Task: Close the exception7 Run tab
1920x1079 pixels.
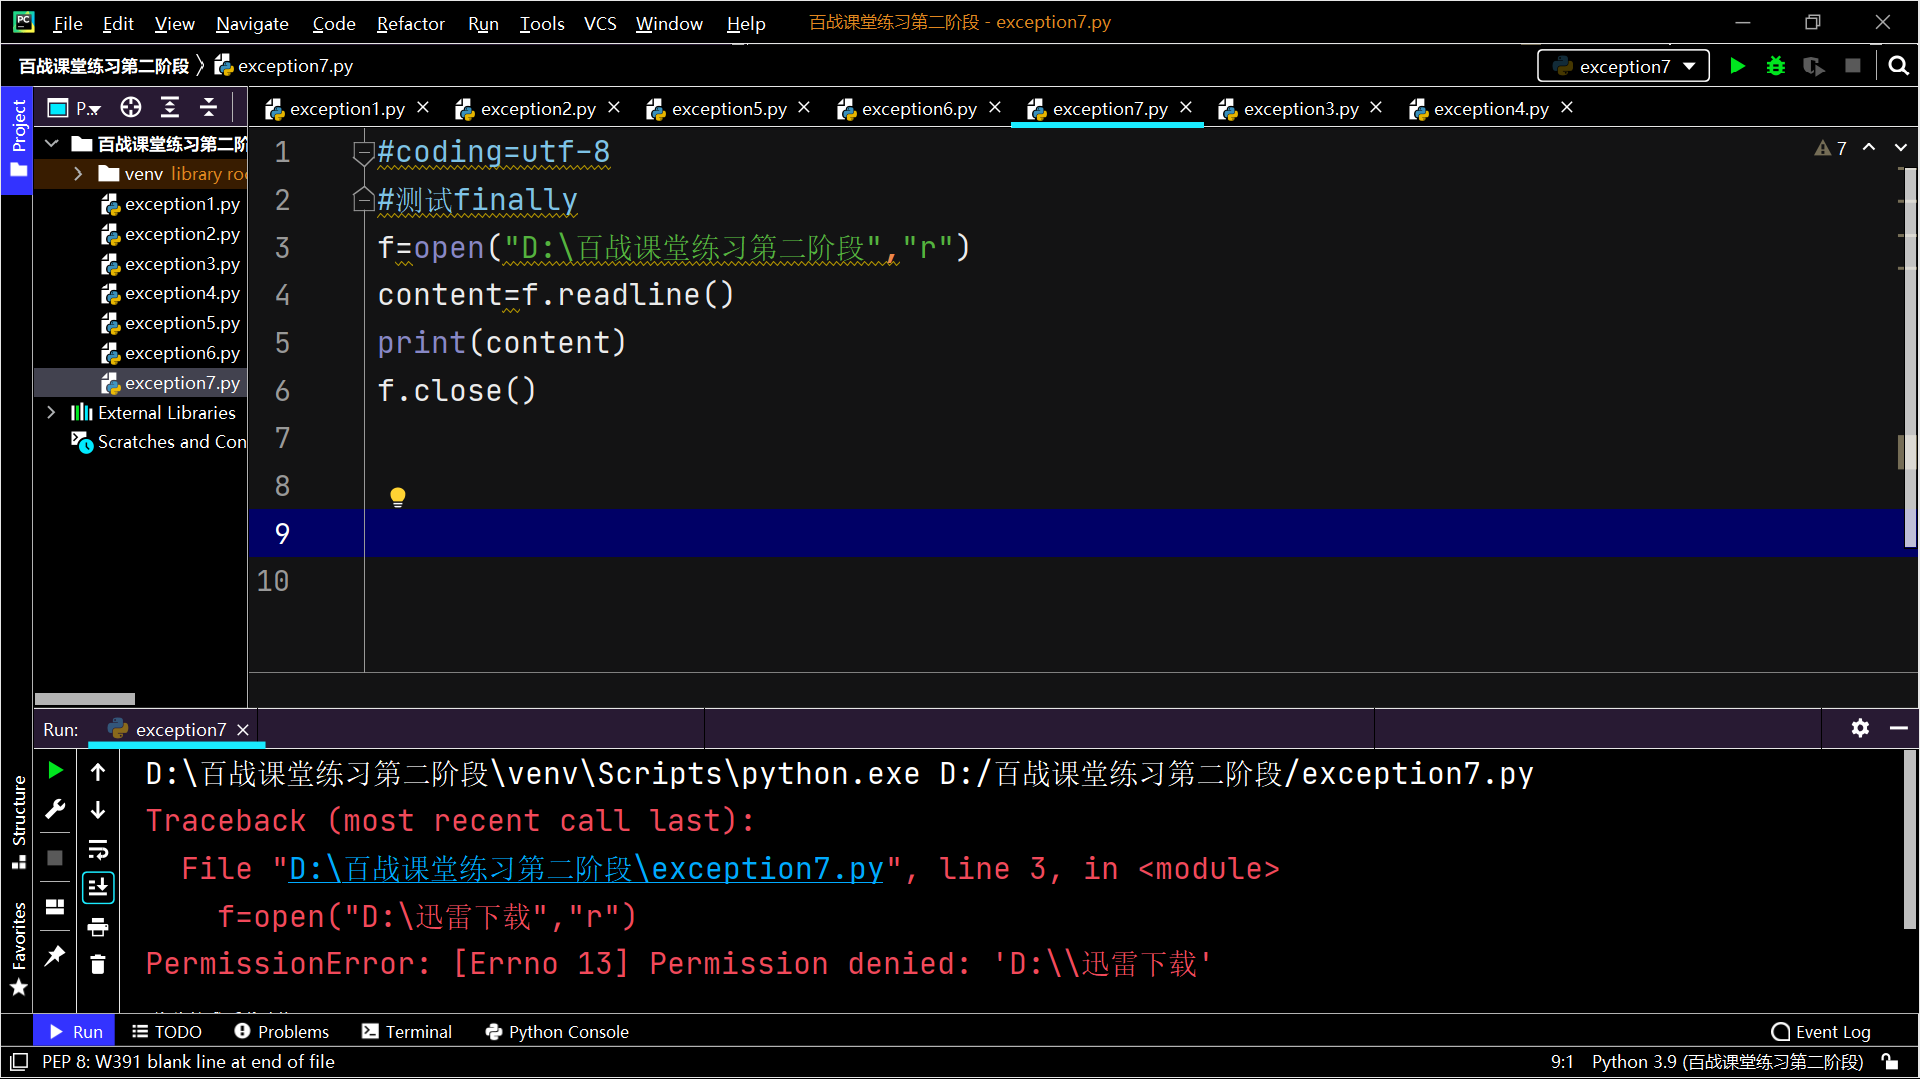Action: [x=243, y=730]
